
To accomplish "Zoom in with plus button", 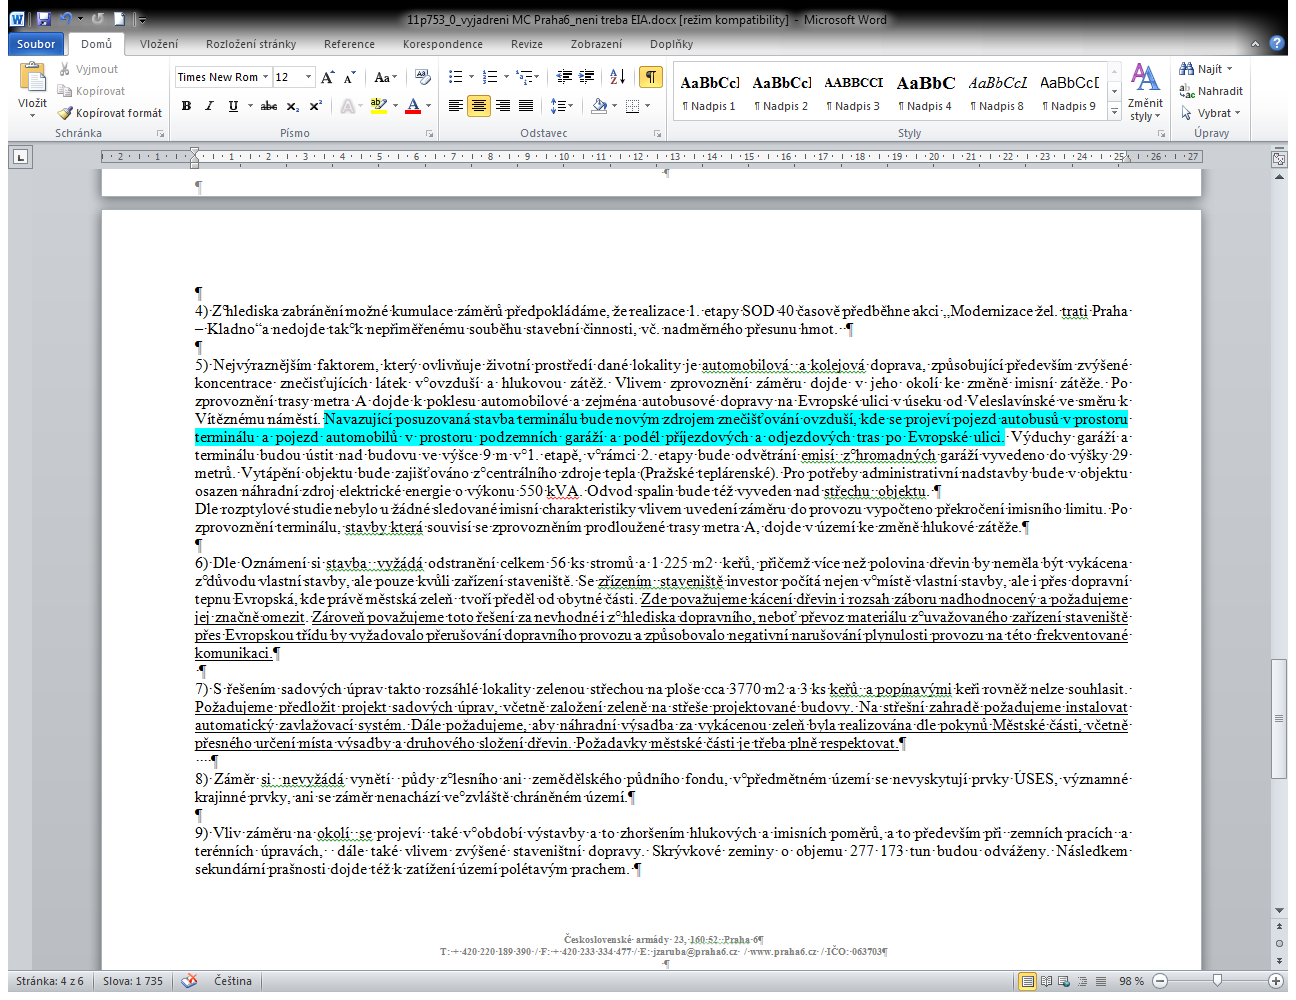I will (x=1276, y=981).
